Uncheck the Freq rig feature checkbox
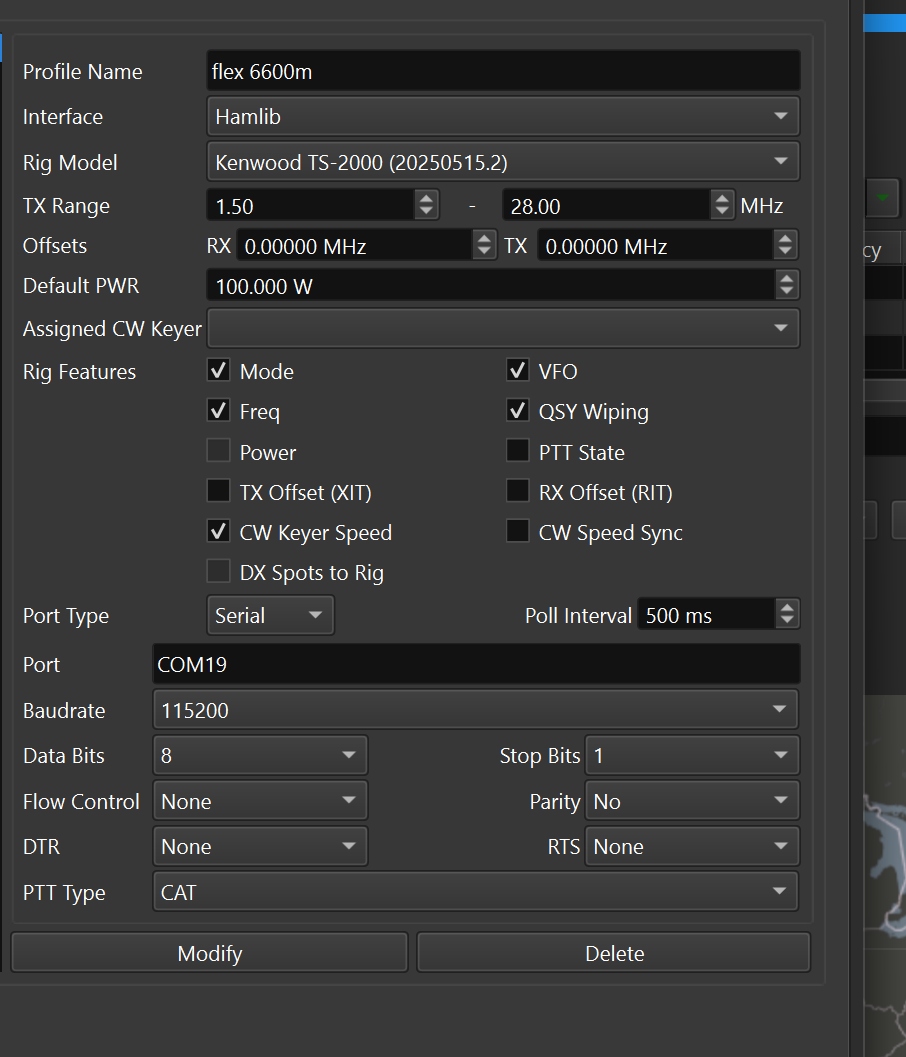The width and height of the screenshot is (906, 1057). 218,410
